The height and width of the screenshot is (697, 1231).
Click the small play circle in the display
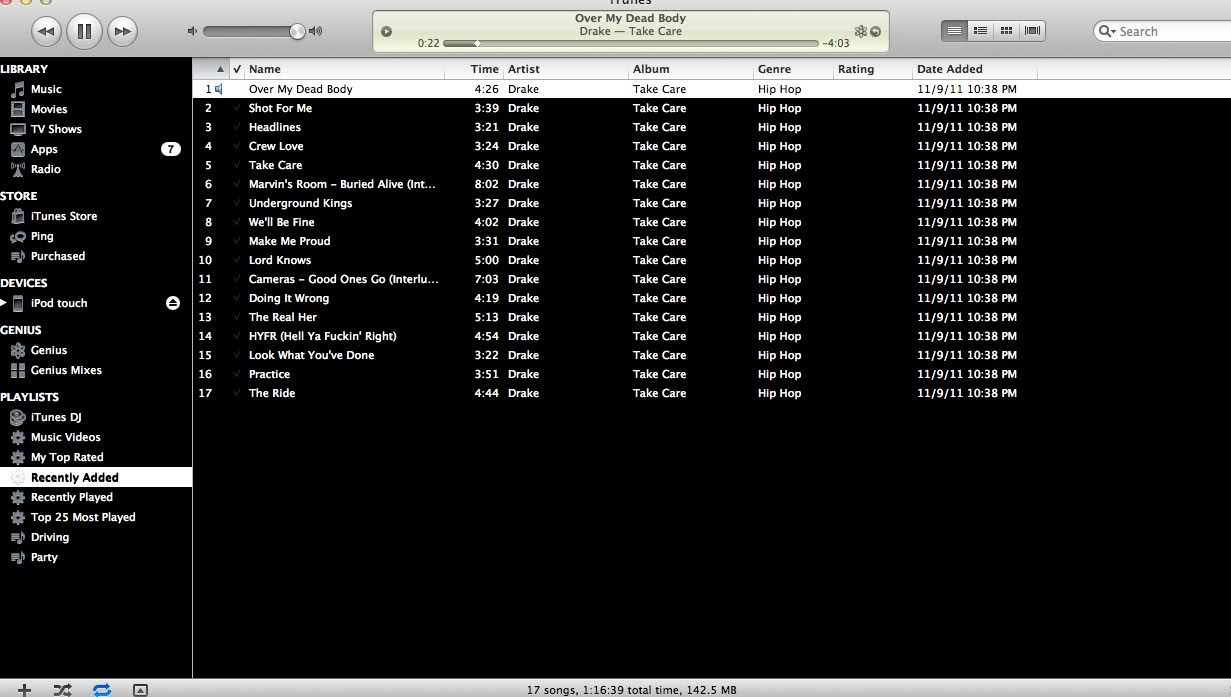[387, 32]
